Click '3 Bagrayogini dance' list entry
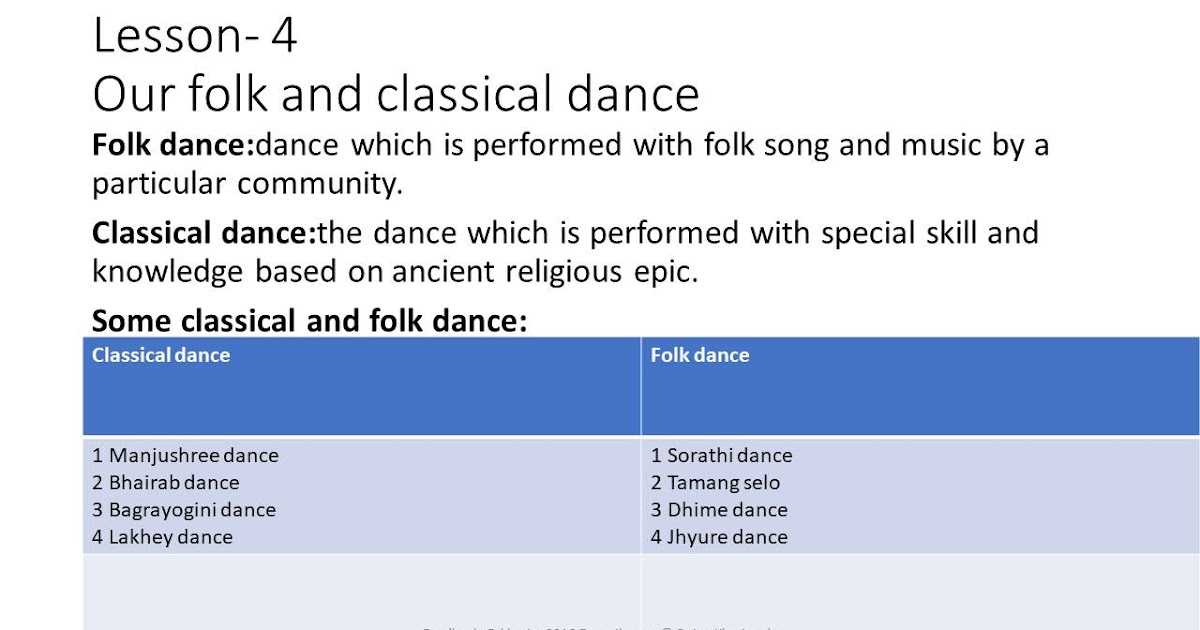1200x630 pixels. pos(184,510)
